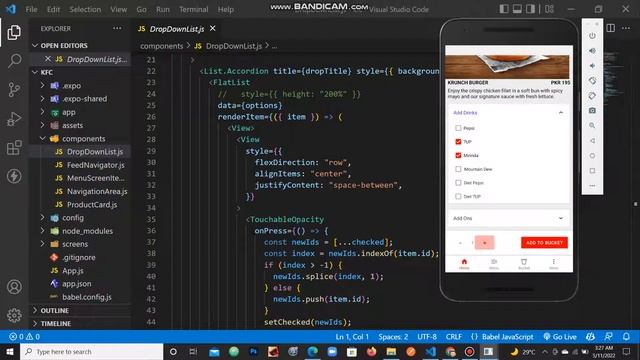Open the Extensions view
Viewport: 640px width, 360px height.
click(x=14, y=147)
